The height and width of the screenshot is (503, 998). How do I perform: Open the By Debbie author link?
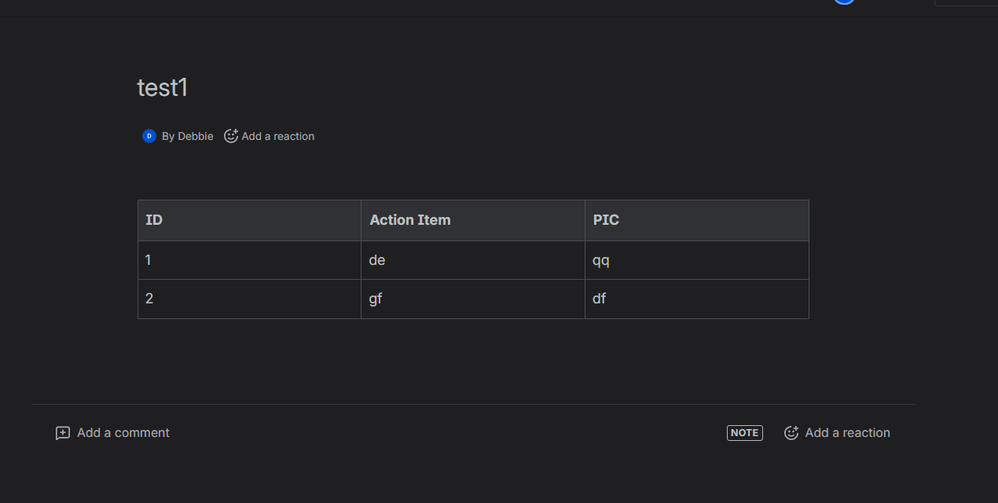[x=187, y=136]
